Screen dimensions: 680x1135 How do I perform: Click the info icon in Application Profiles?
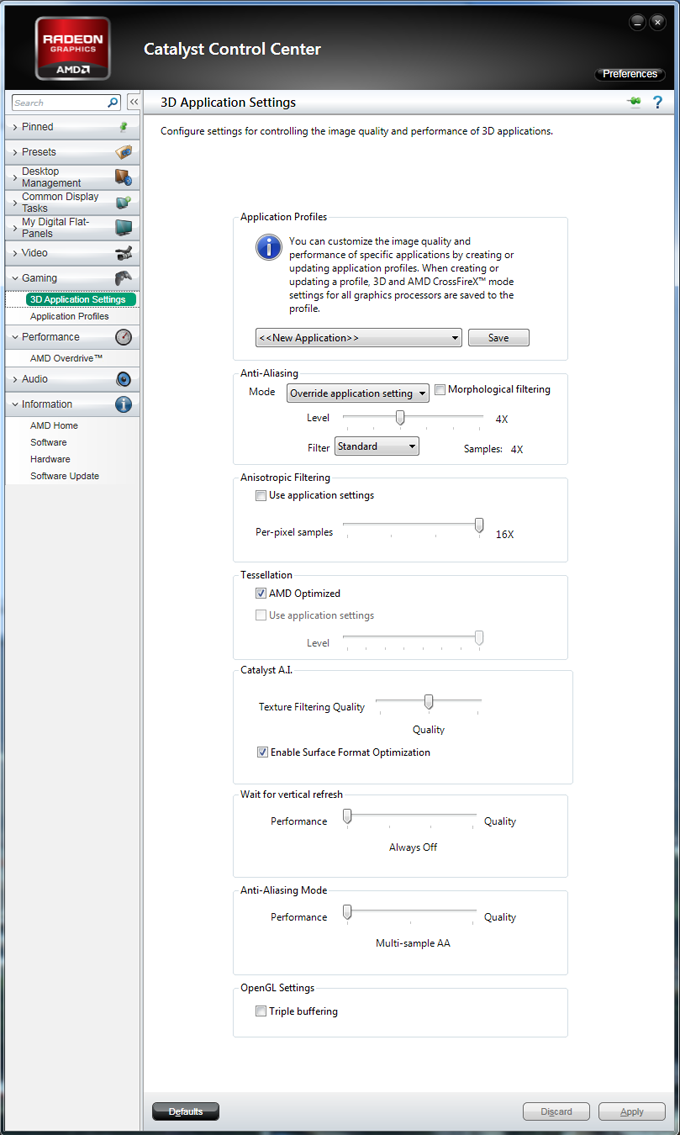click(x=269, y=248)
